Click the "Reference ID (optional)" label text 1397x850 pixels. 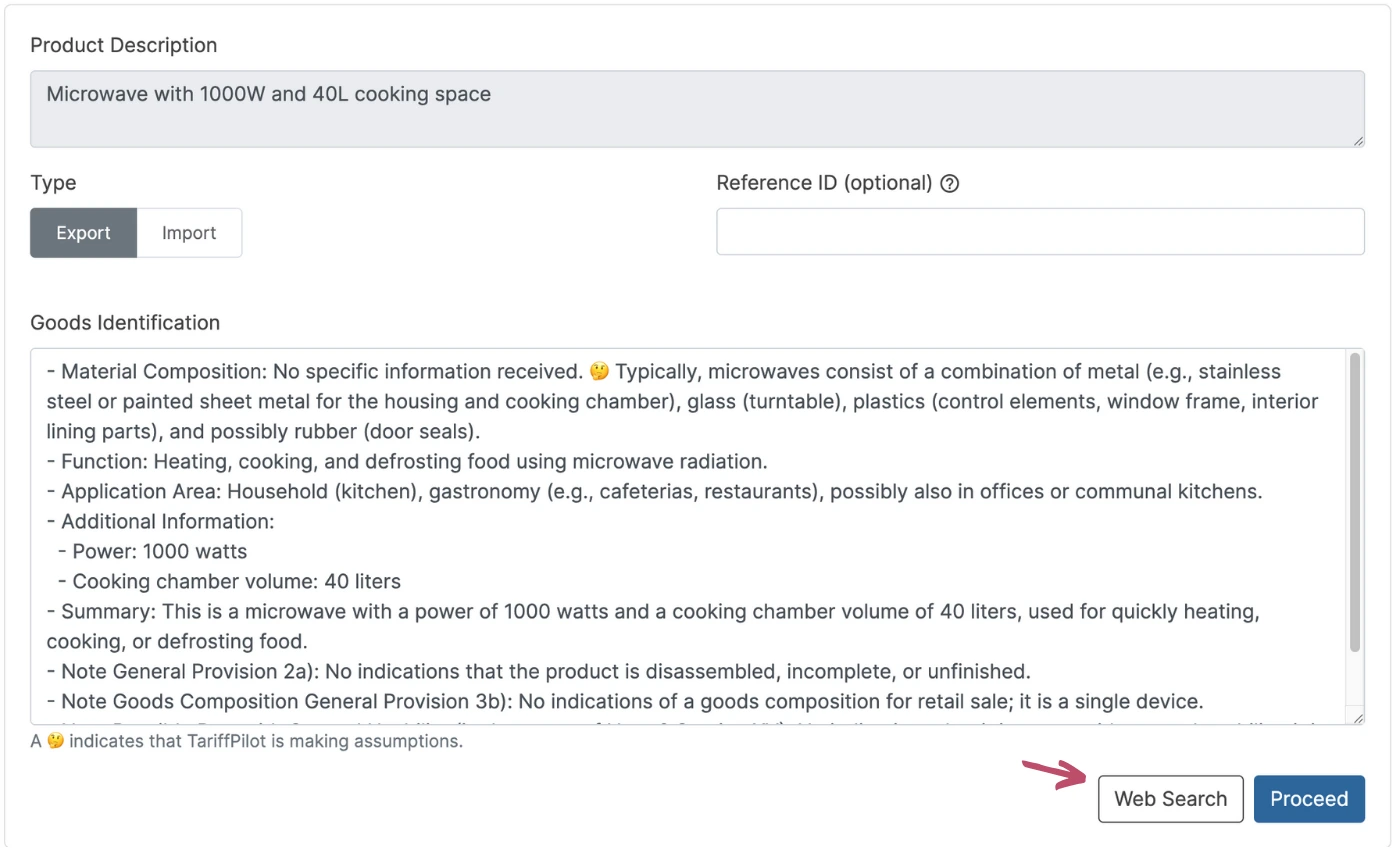824,184
